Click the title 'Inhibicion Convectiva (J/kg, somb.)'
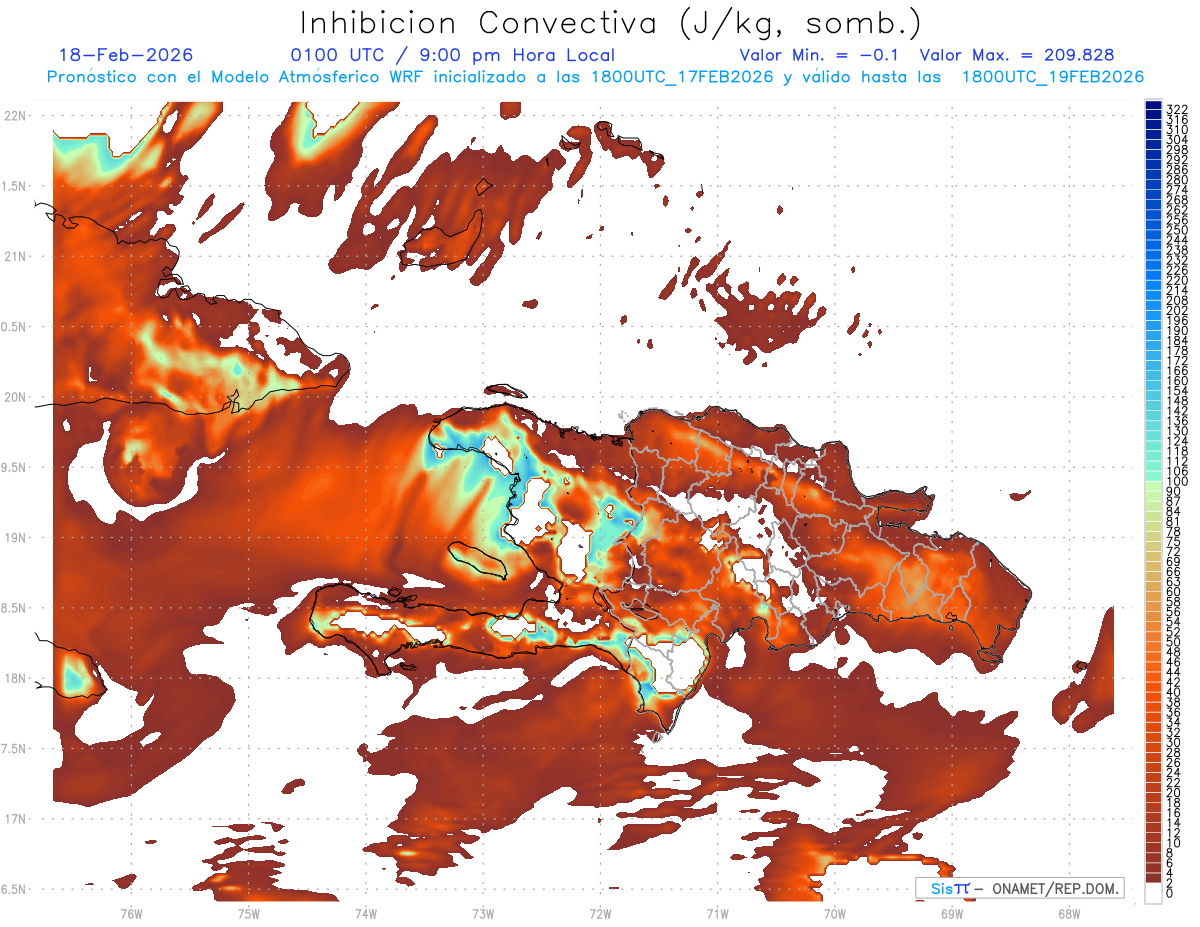 click(x=611, y=23)
